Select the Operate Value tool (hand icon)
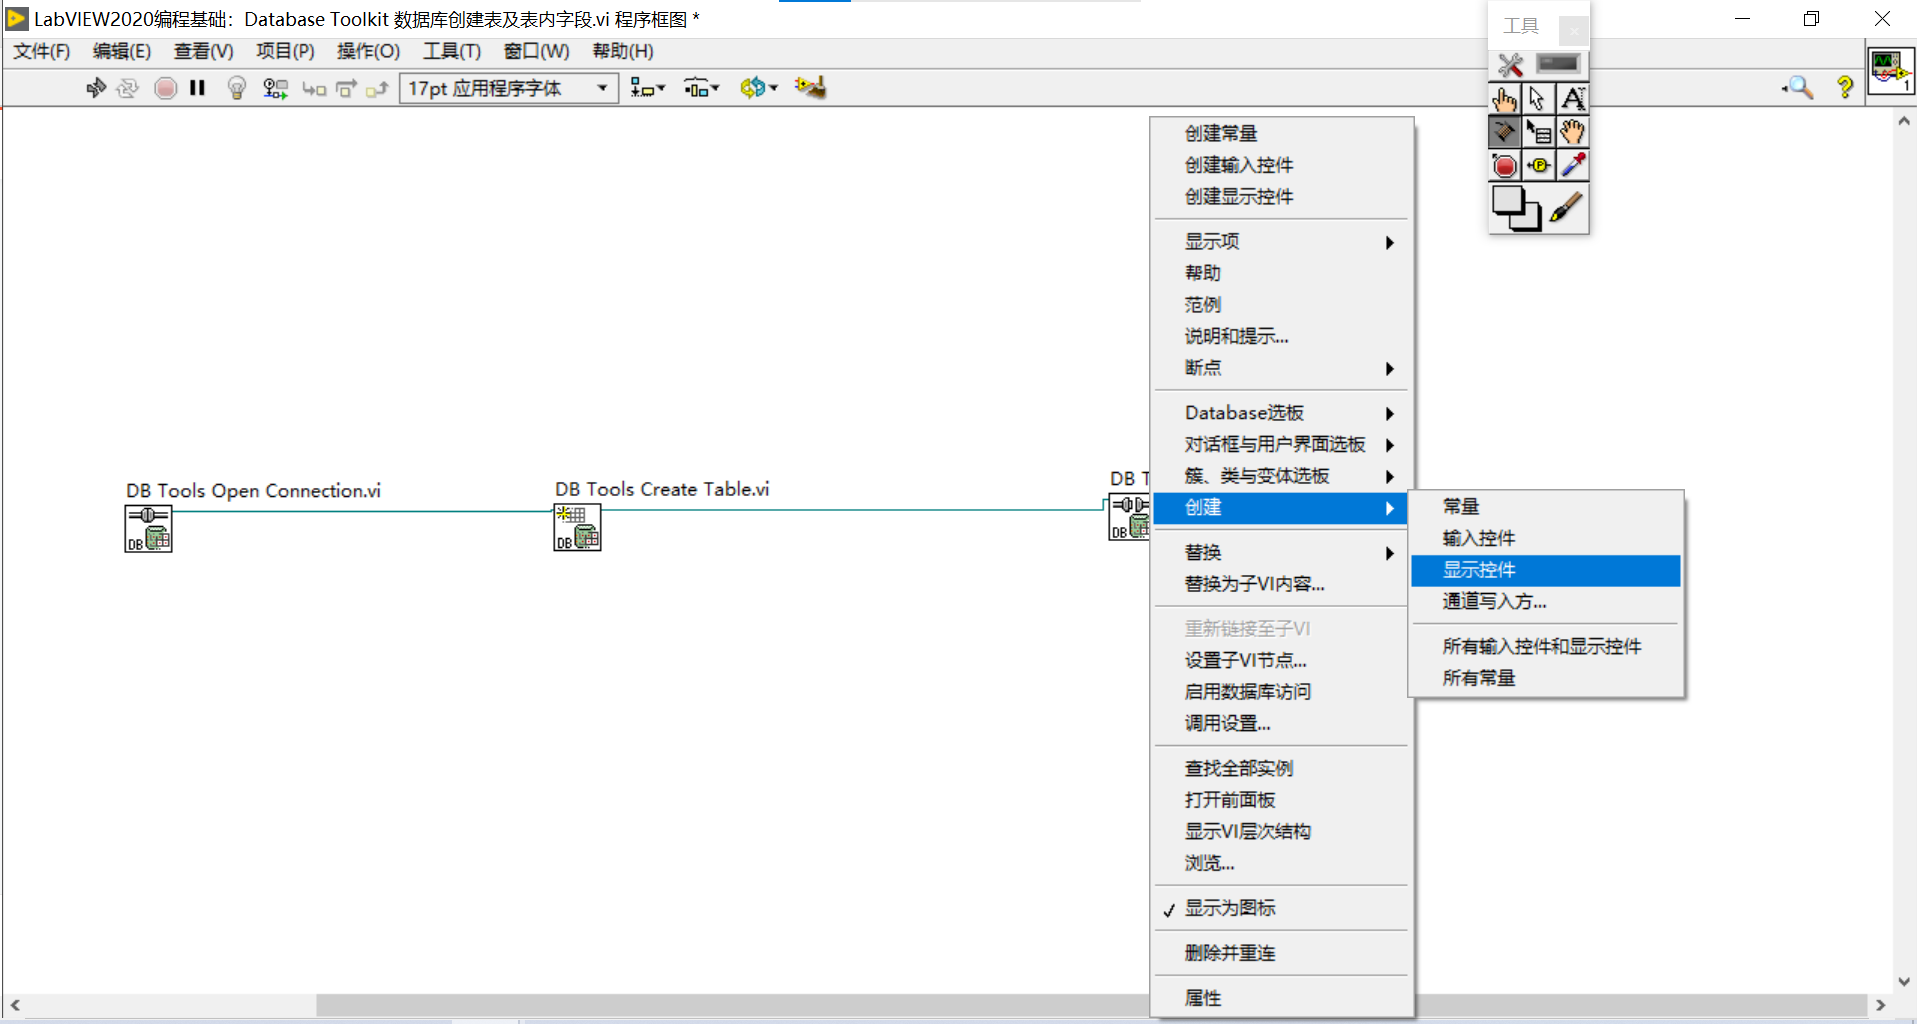 [x=1505, y=98]
